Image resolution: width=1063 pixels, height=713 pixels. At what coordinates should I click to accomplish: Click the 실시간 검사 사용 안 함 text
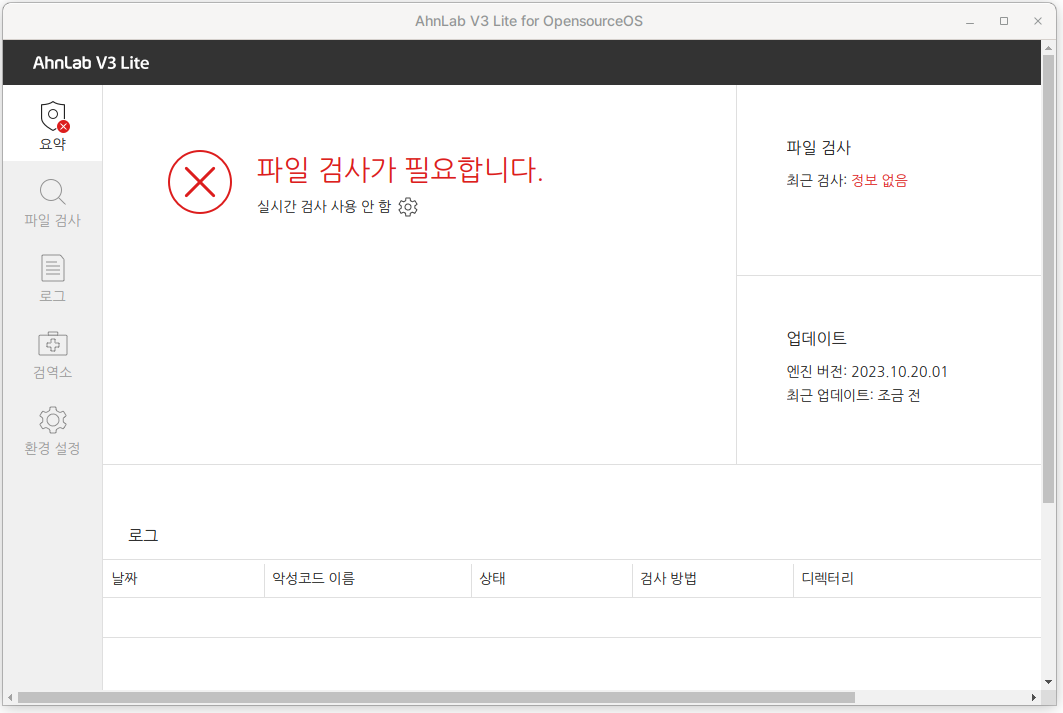coord(324,206)
